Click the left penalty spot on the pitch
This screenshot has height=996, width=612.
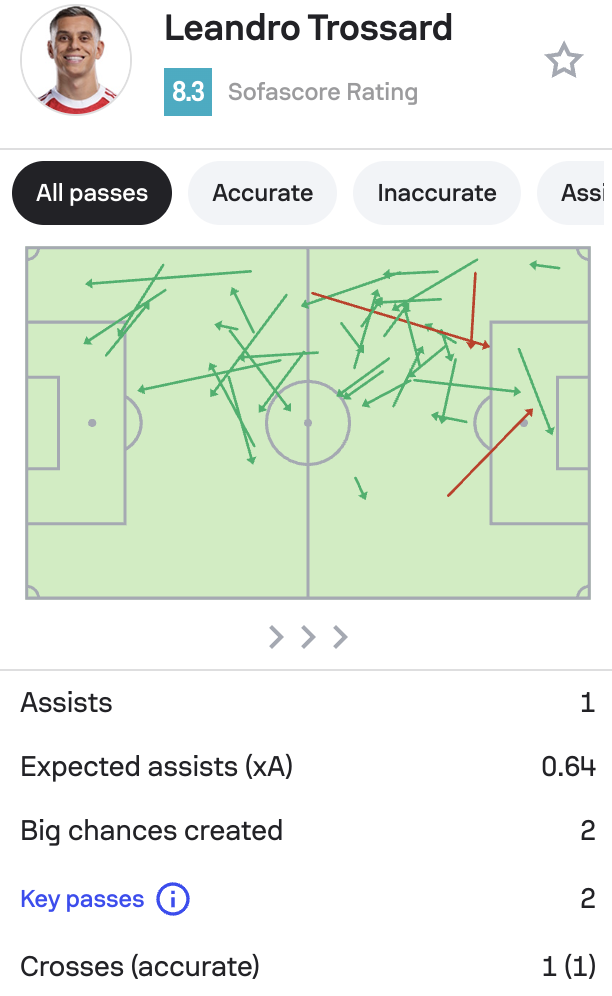[x=92, y=423]
